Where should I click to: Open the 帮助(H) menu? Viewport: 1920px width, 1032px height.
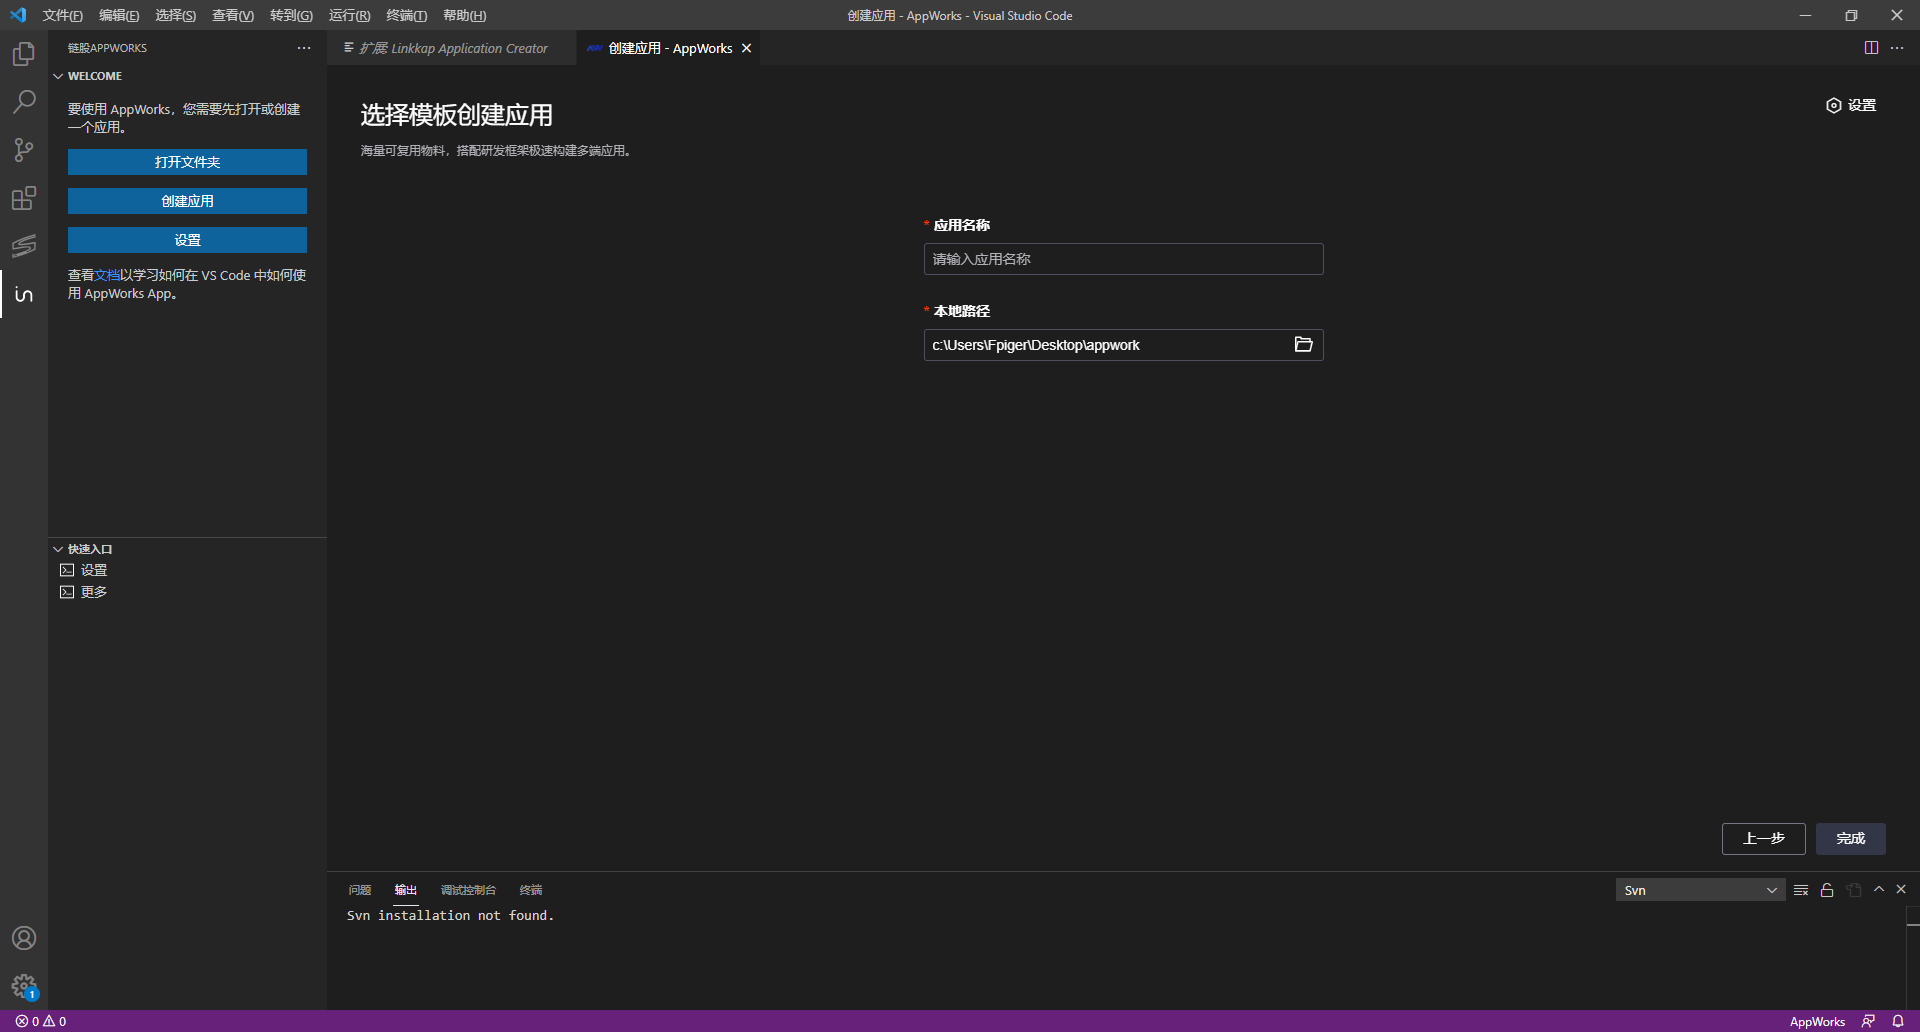click(464, 15)
